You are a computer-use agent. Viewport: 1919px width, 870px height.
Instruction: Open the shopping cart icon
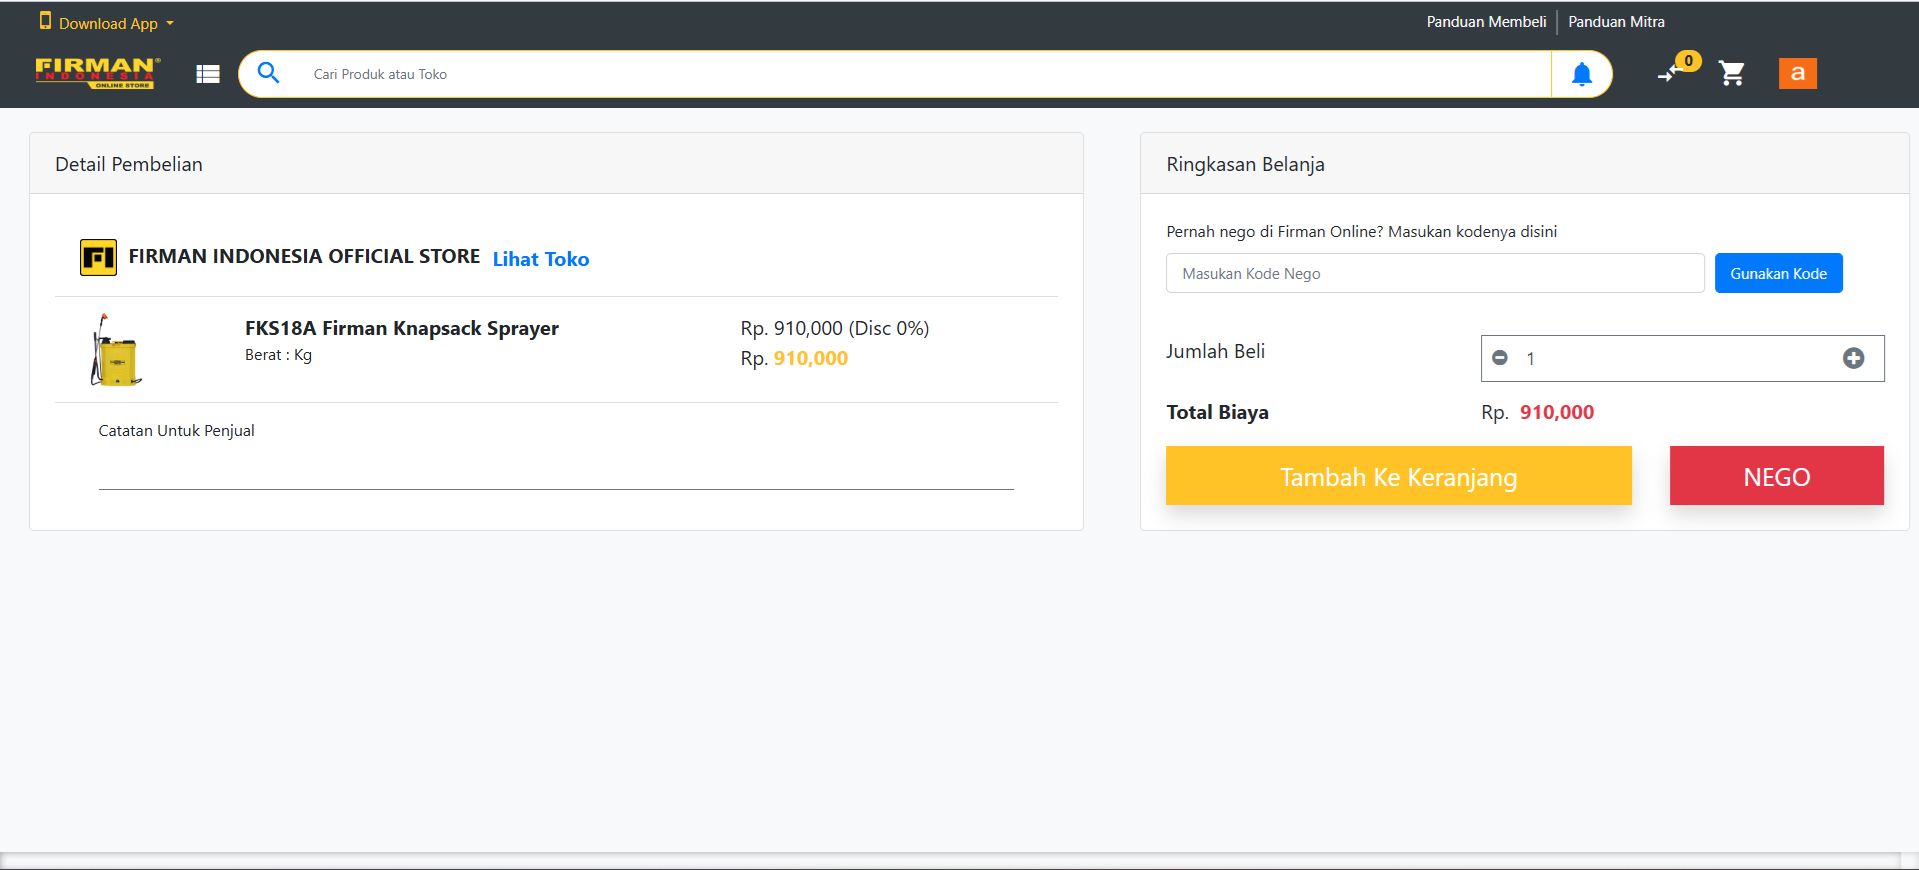click(x=1731, y=73)
